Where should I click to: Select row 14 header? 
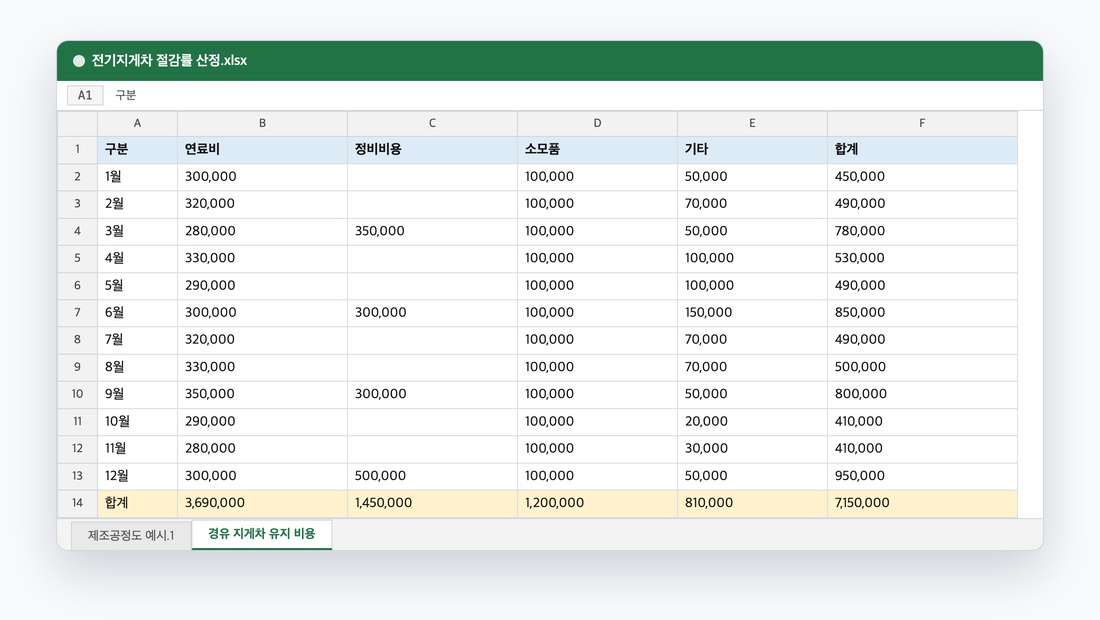pyautogui.click(x=77, y=503)
